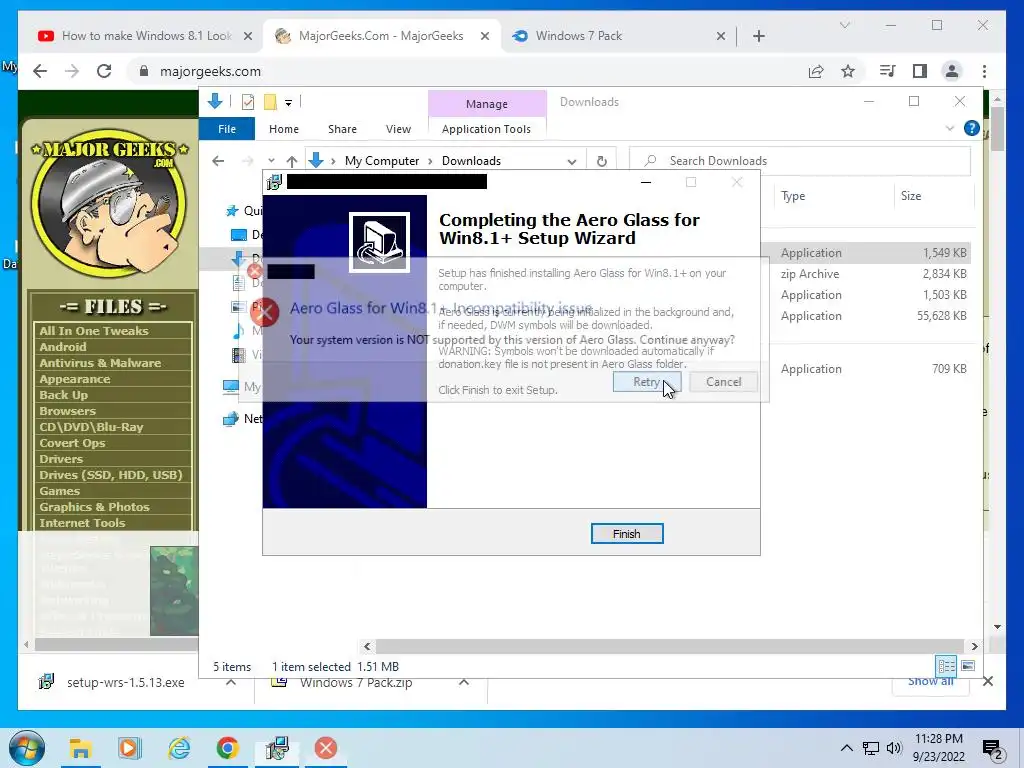The height and width of the screenshot is (768, 1024).
Task: Open Explorer help question mark icon
Action: tap(971, 129)
